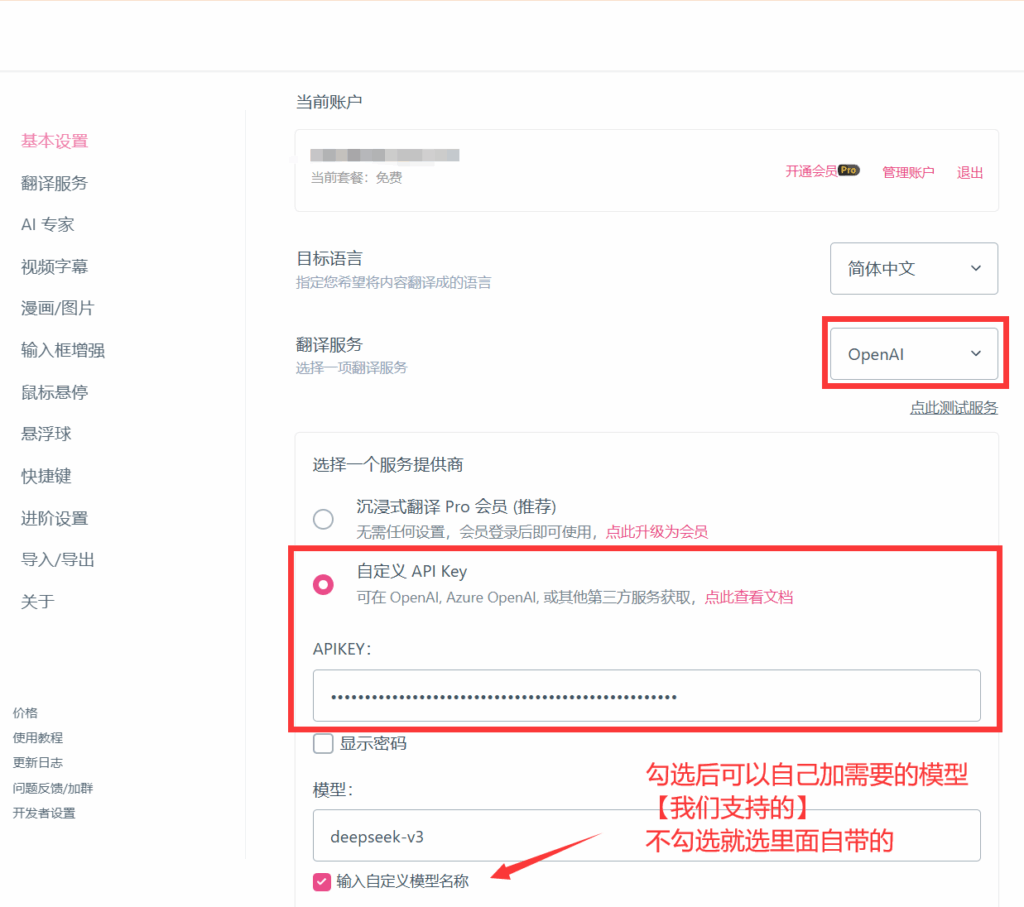Open the AI 专家 section
Viewport: 1024px width, 907px height.
click(48, 225)
